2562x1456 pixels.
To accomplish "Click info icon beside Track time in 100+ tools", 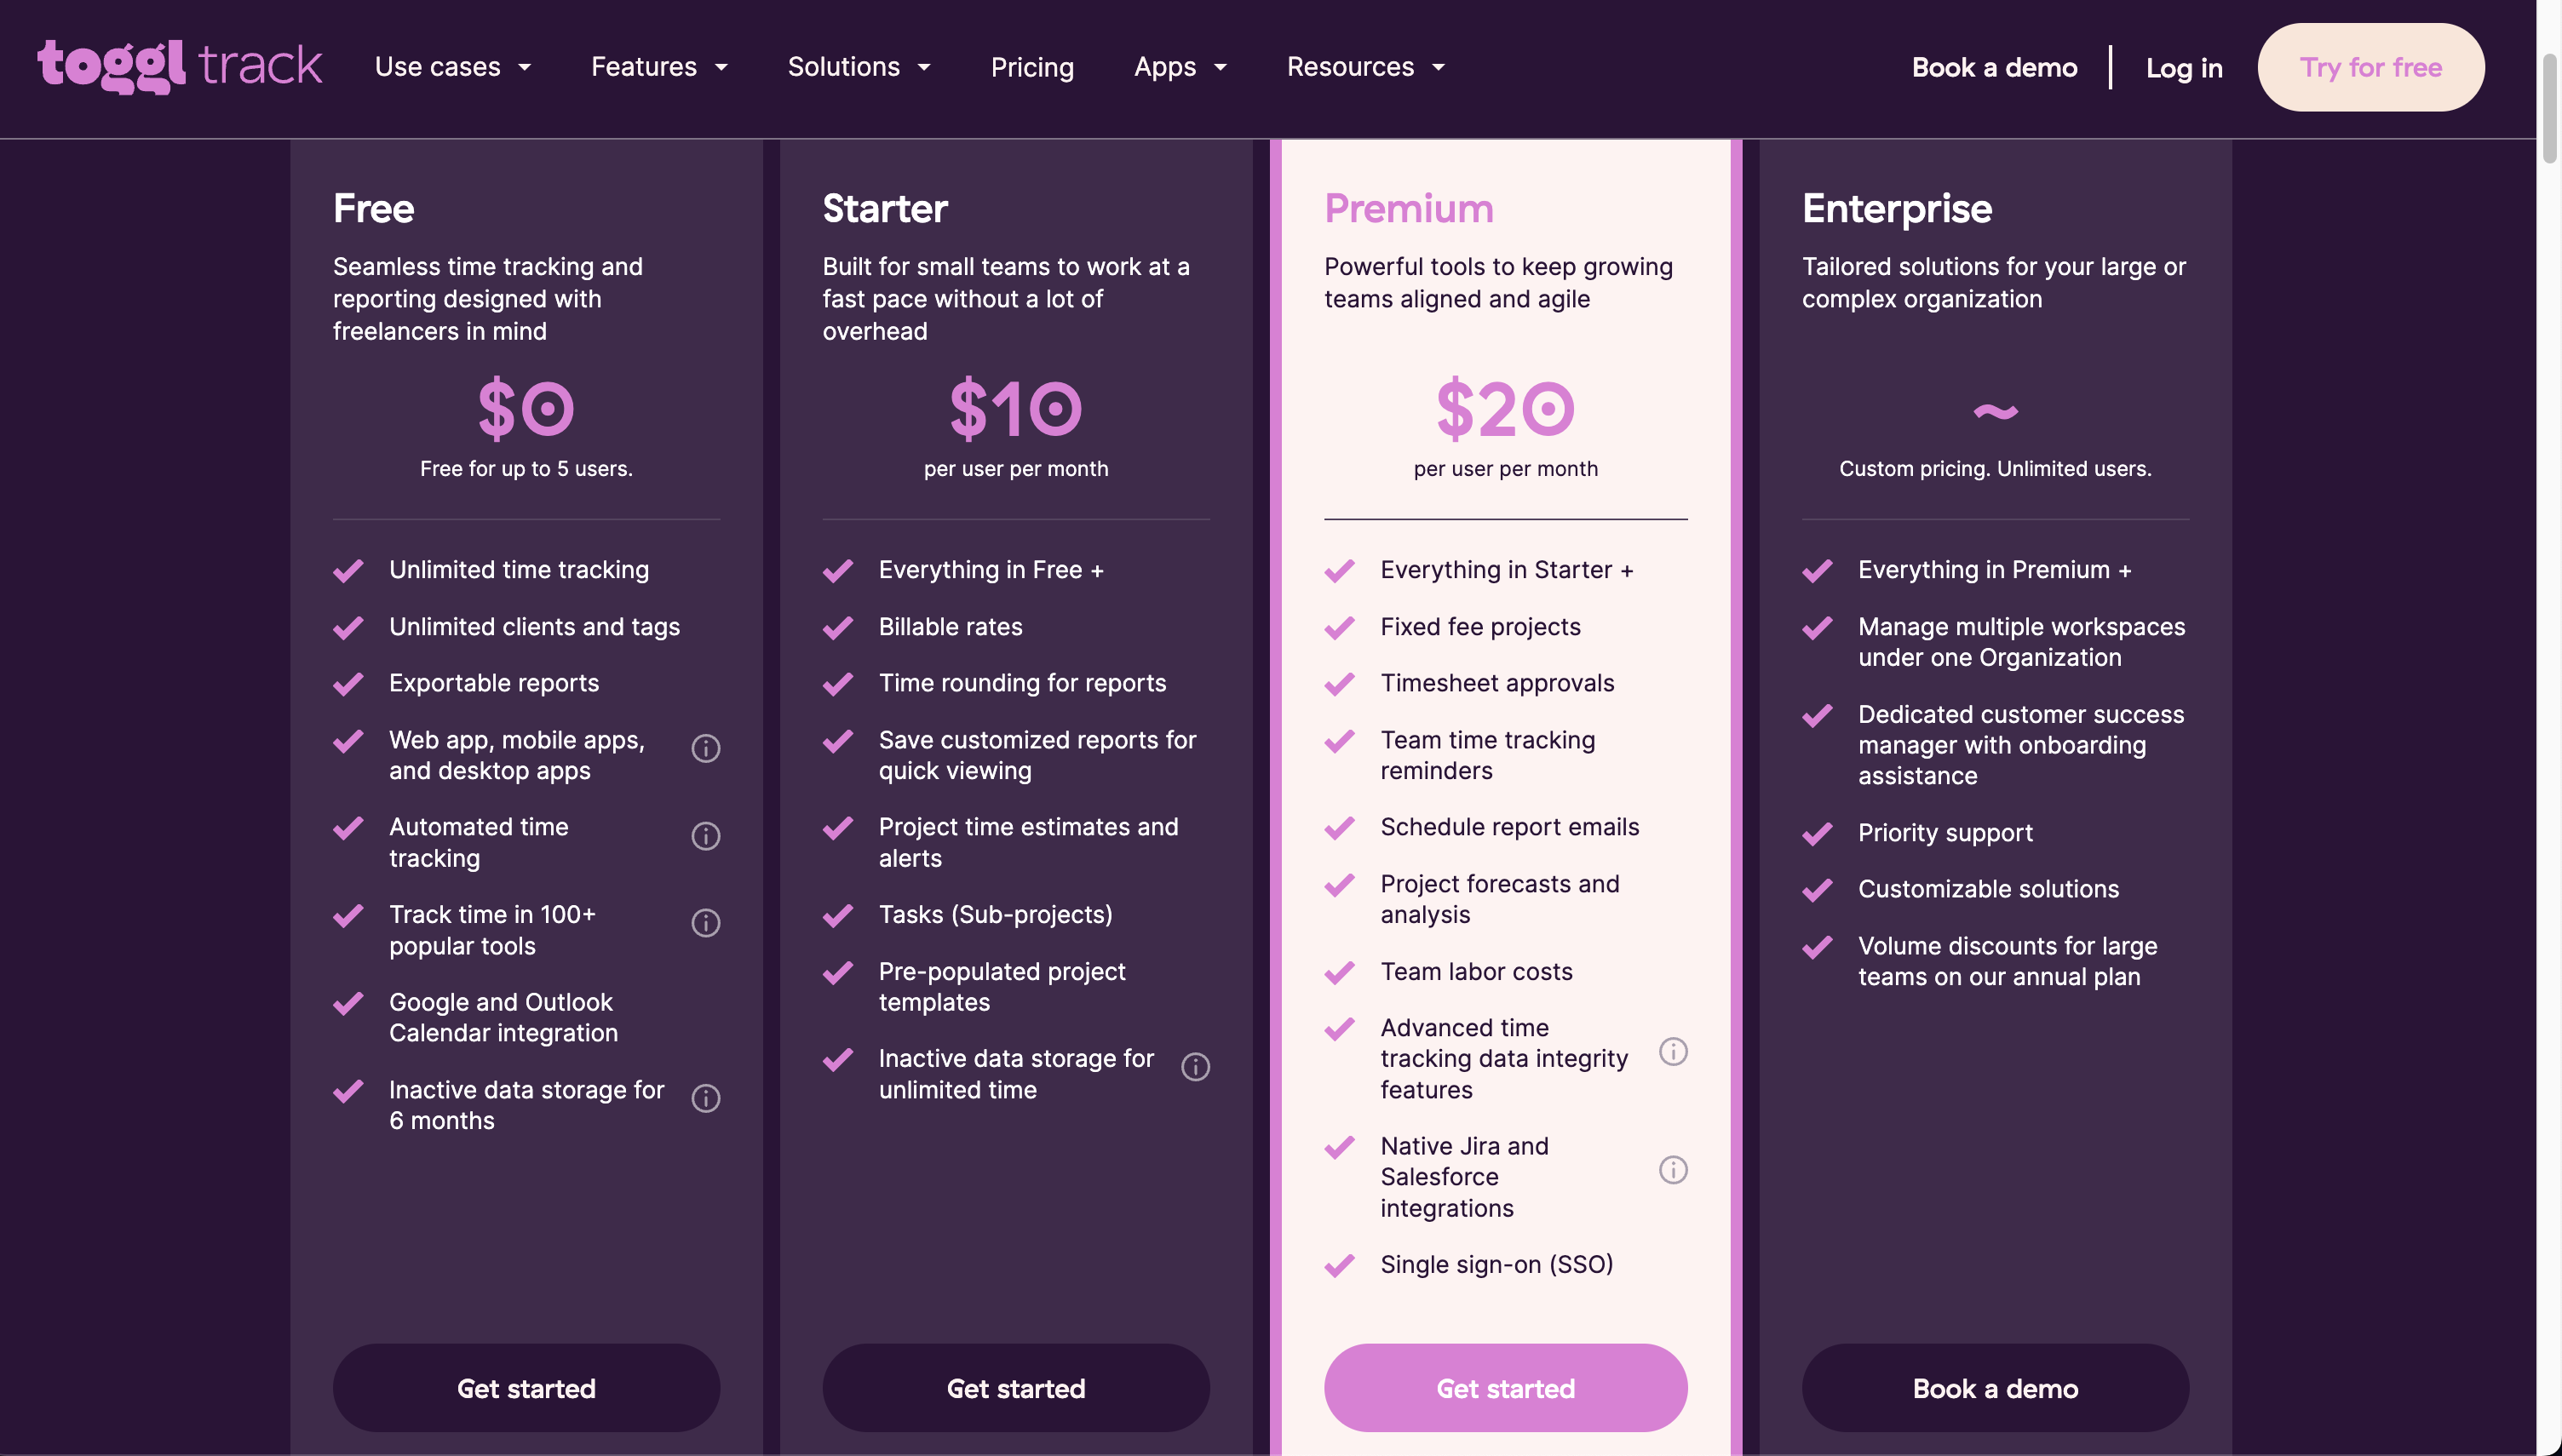I will click(x=706, y=923).
